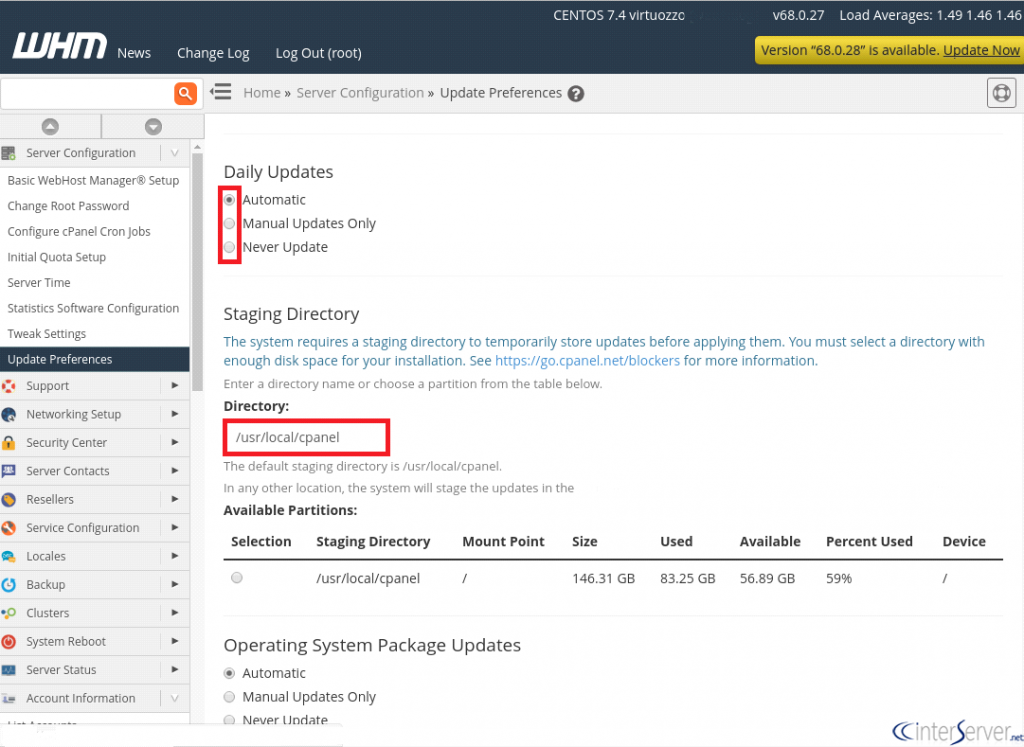Select Automatic for Operating System Package Updates

click(229, 673)
